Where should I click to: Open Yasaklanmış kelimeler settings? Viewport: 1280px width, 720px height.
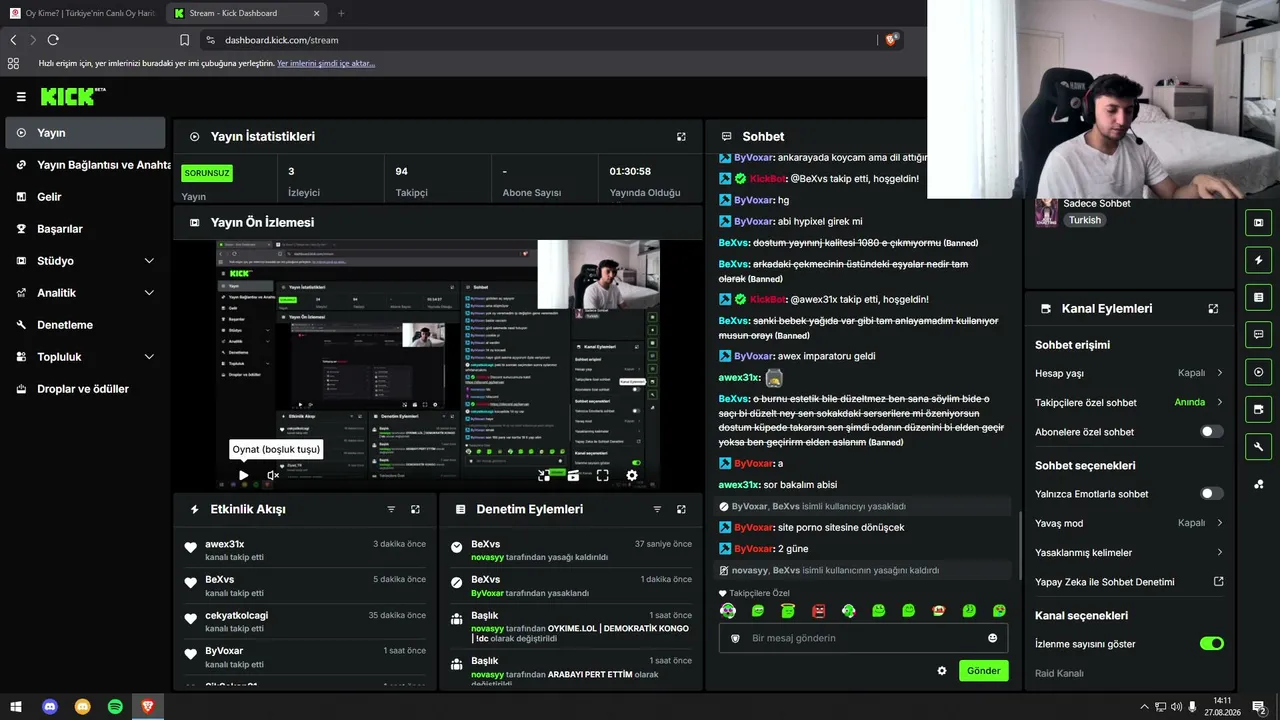pyautogui.click(x=1129, y=552)
